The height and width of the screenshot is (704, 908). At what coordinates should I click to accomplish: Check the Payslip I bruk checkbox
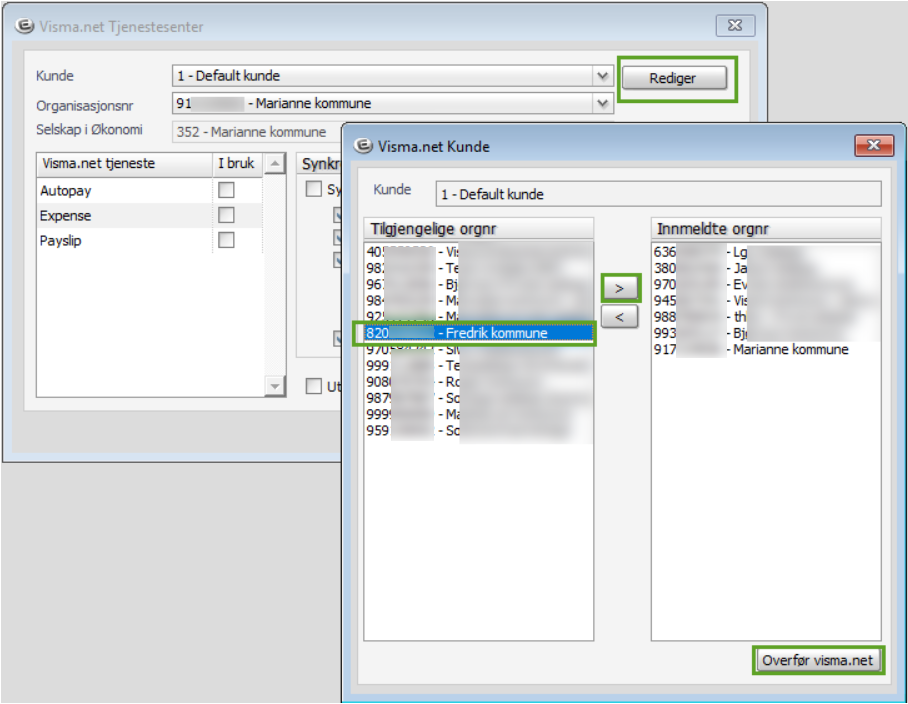tap(226, 240)
